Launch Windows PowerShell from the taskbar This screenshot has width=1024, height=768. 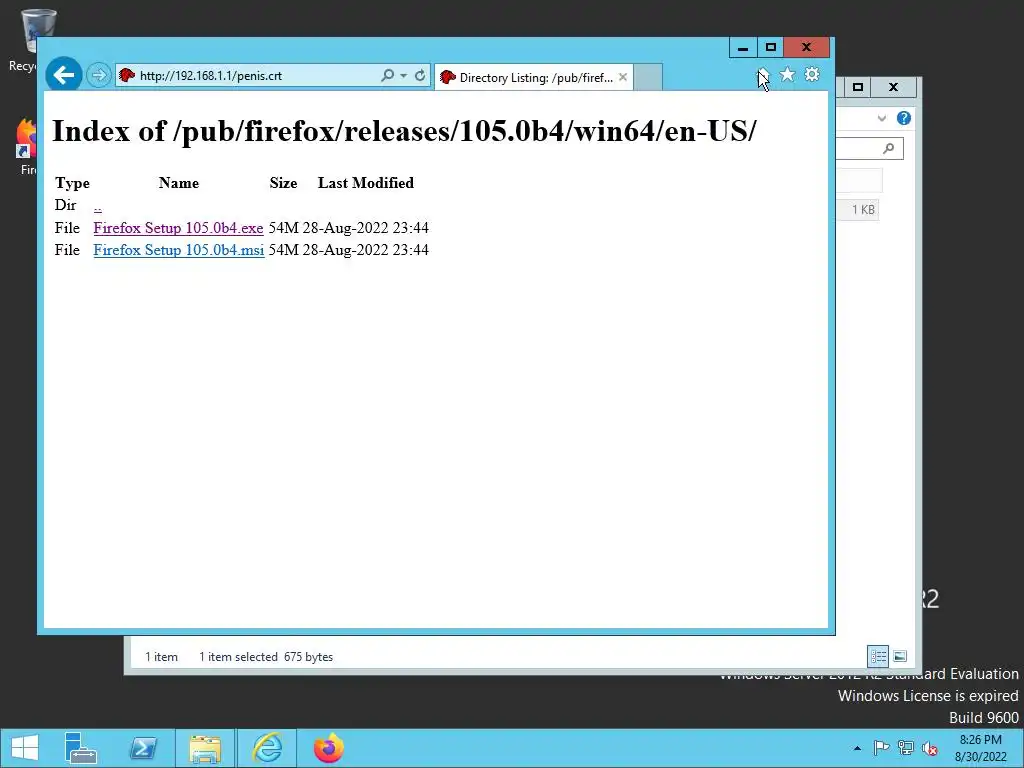[x=143, y=748]
